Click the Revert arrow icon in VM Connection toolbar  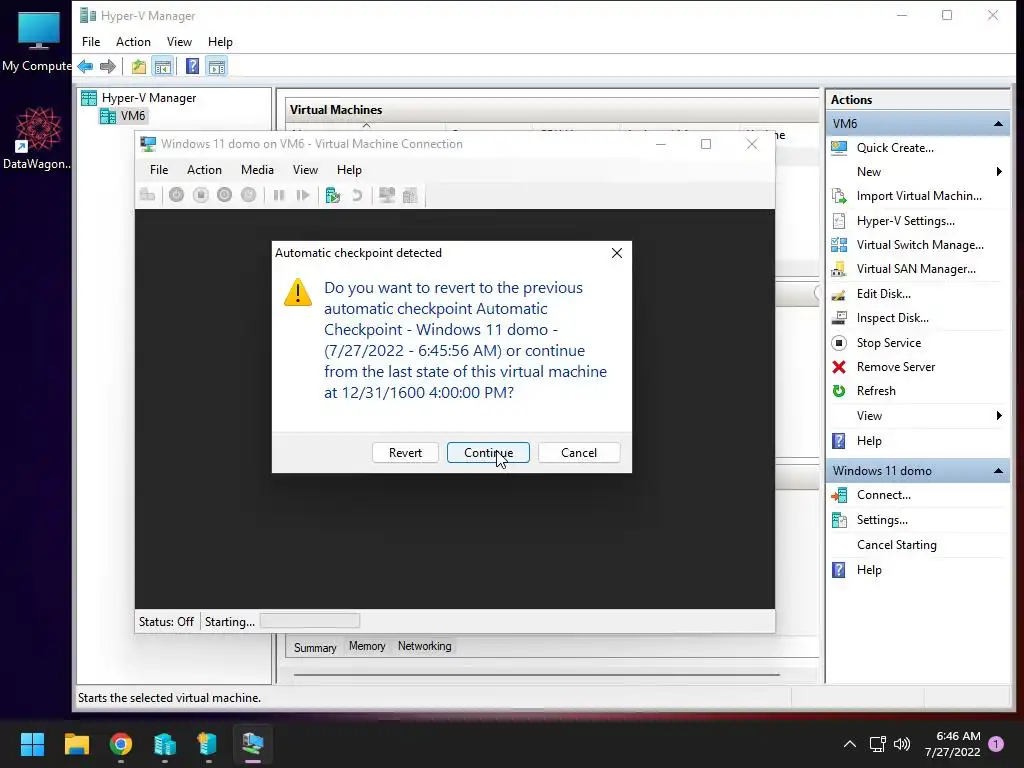[x=357, y=195]
